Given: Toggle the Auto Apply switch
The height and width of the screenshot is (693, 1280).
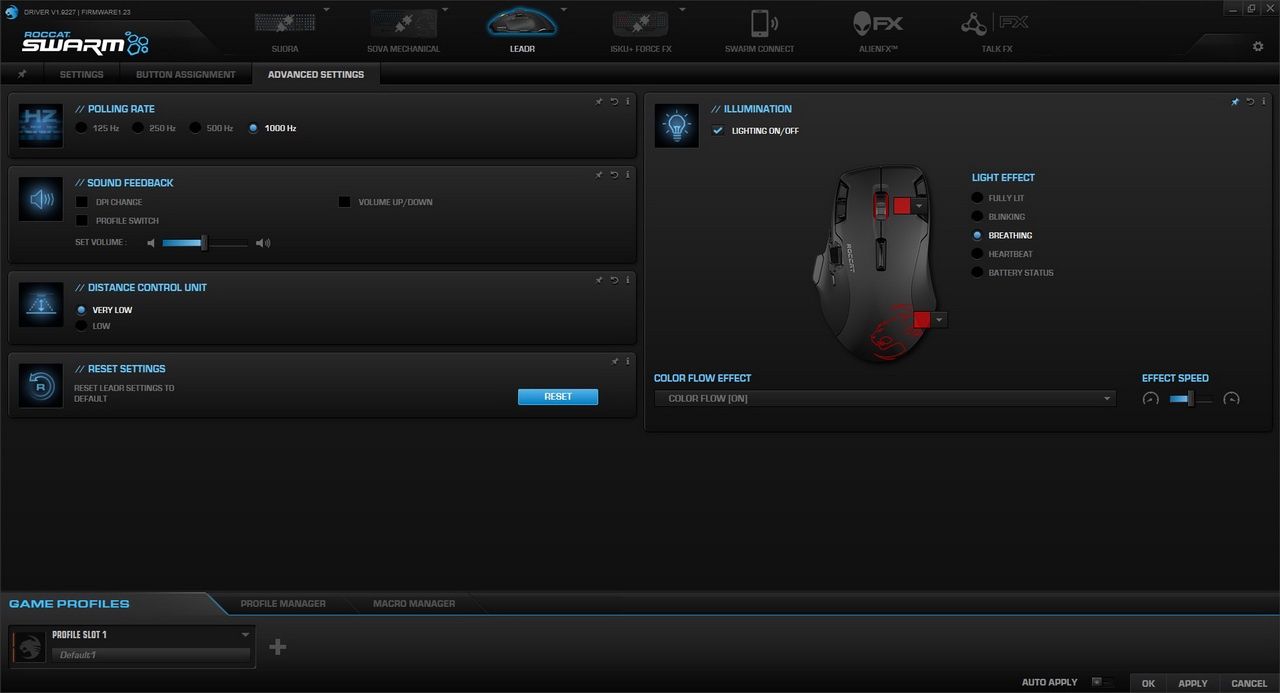Looking at the screenshot, I should point(1102,682).
